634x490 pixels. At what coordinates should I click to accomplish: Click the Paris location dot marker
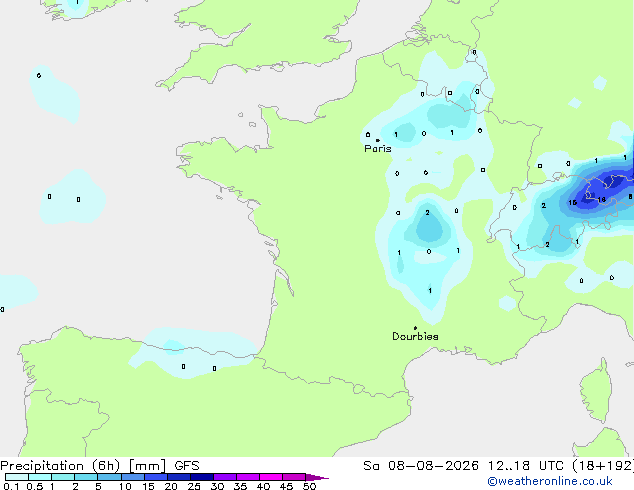(378, 140)
